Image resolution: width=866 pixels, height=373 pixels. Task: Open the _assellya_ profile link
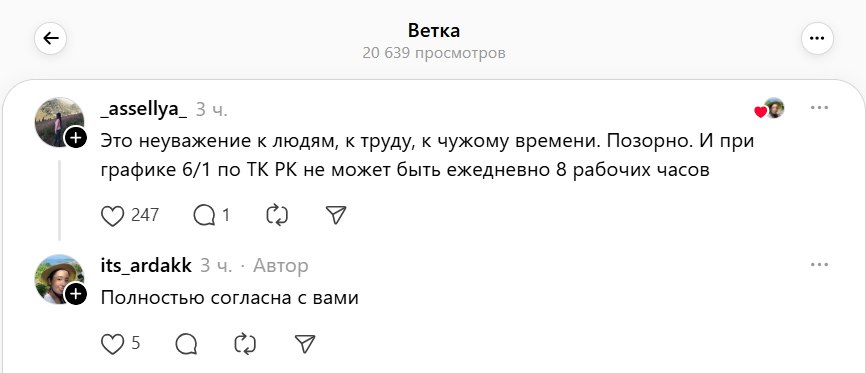[x=144, y=109]
